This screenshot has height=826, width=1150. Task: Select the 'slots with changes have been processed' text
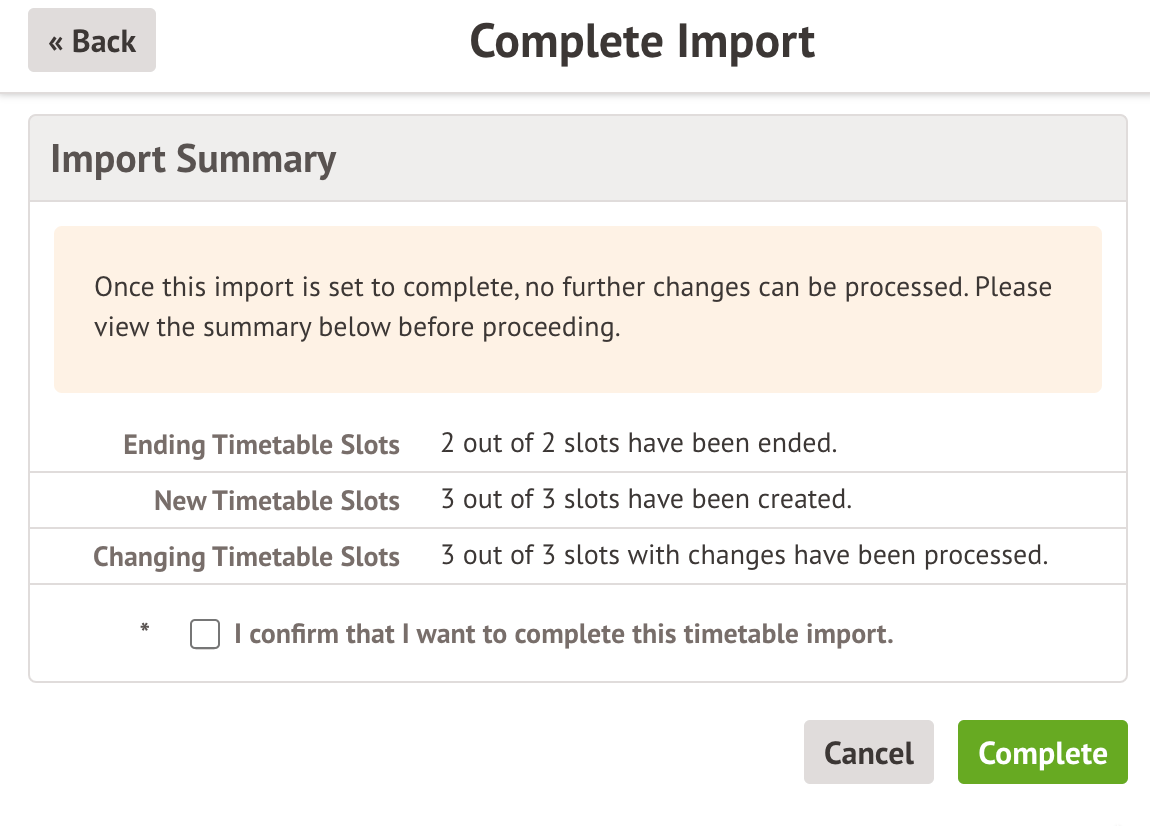click(806, 555)
